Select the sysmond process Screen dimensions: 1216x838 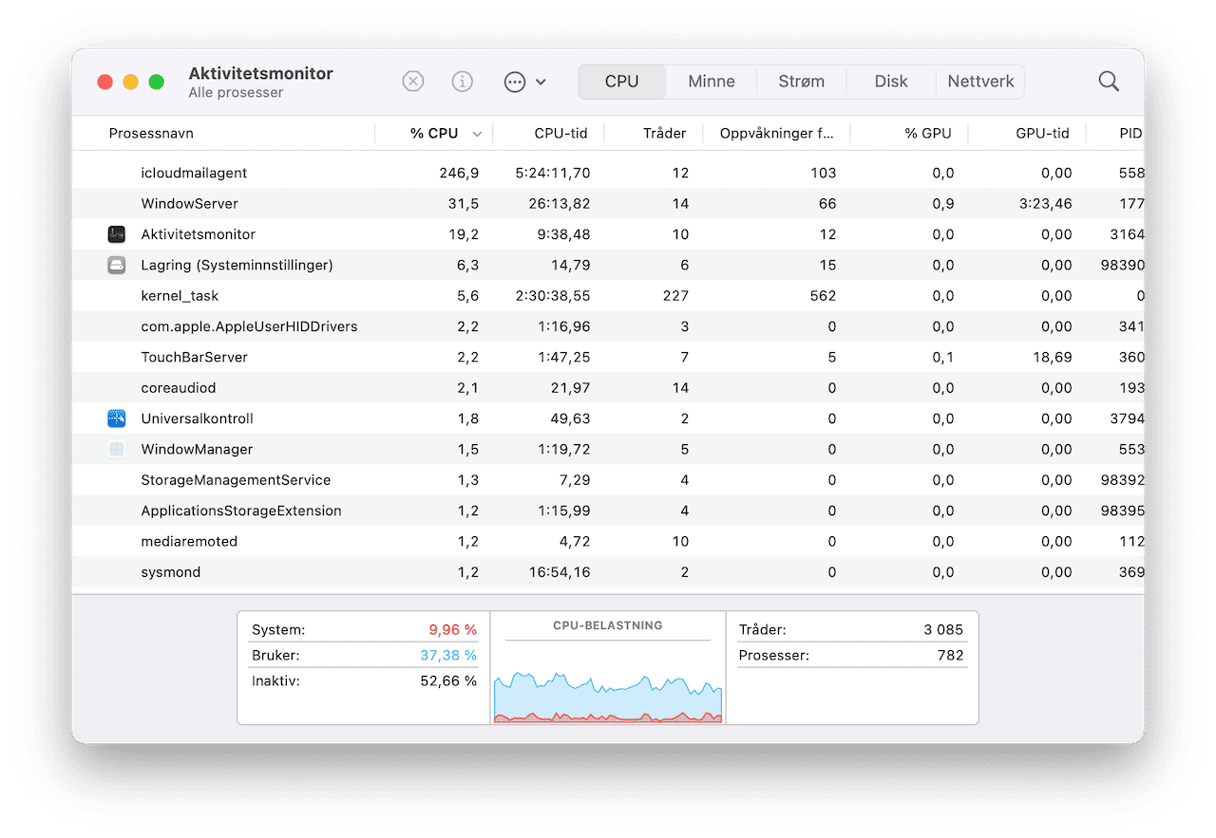(x=608, y=572)
